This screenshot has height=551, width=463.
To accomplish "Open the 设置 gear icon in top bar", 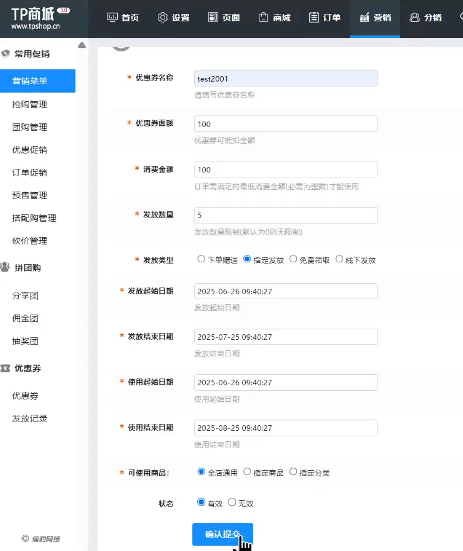I will coord(173,17).
